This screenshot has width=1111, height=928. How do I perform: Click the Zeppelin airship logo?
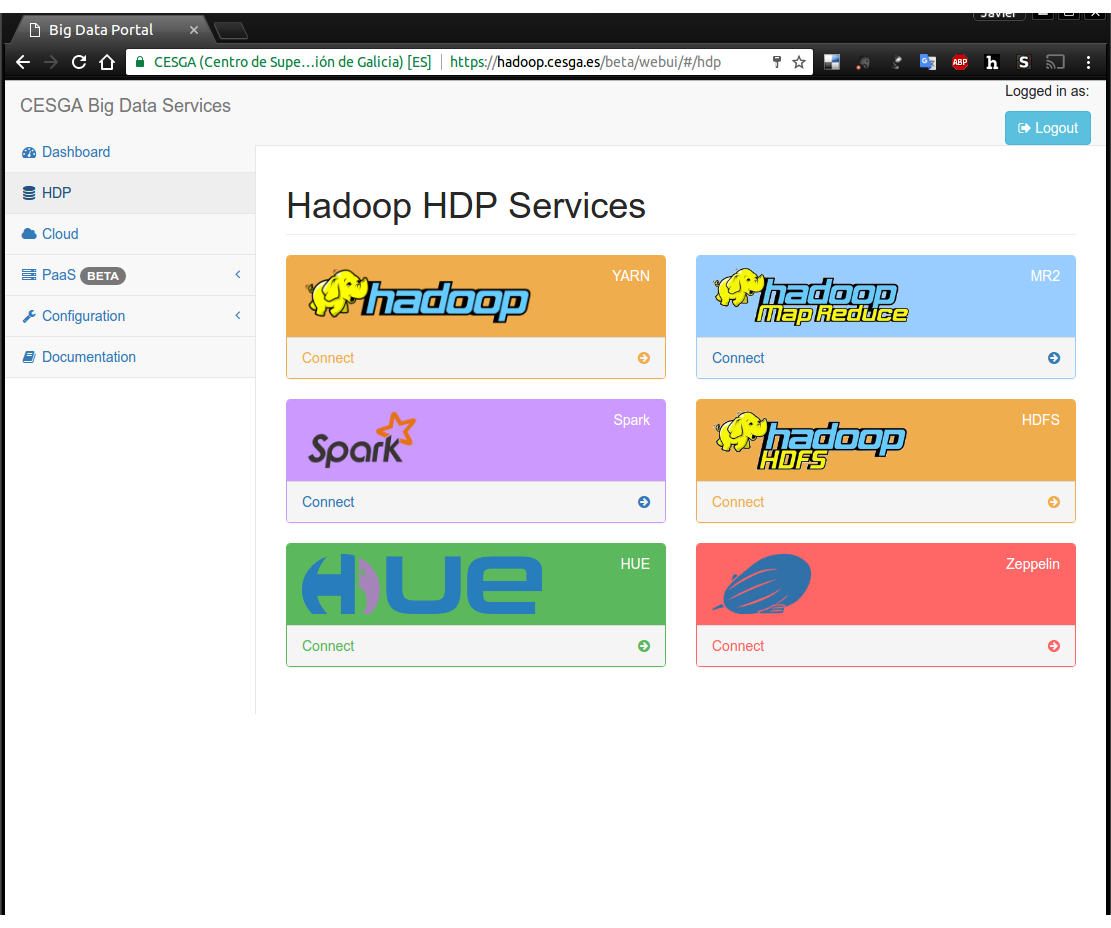(x=762, y=584)
